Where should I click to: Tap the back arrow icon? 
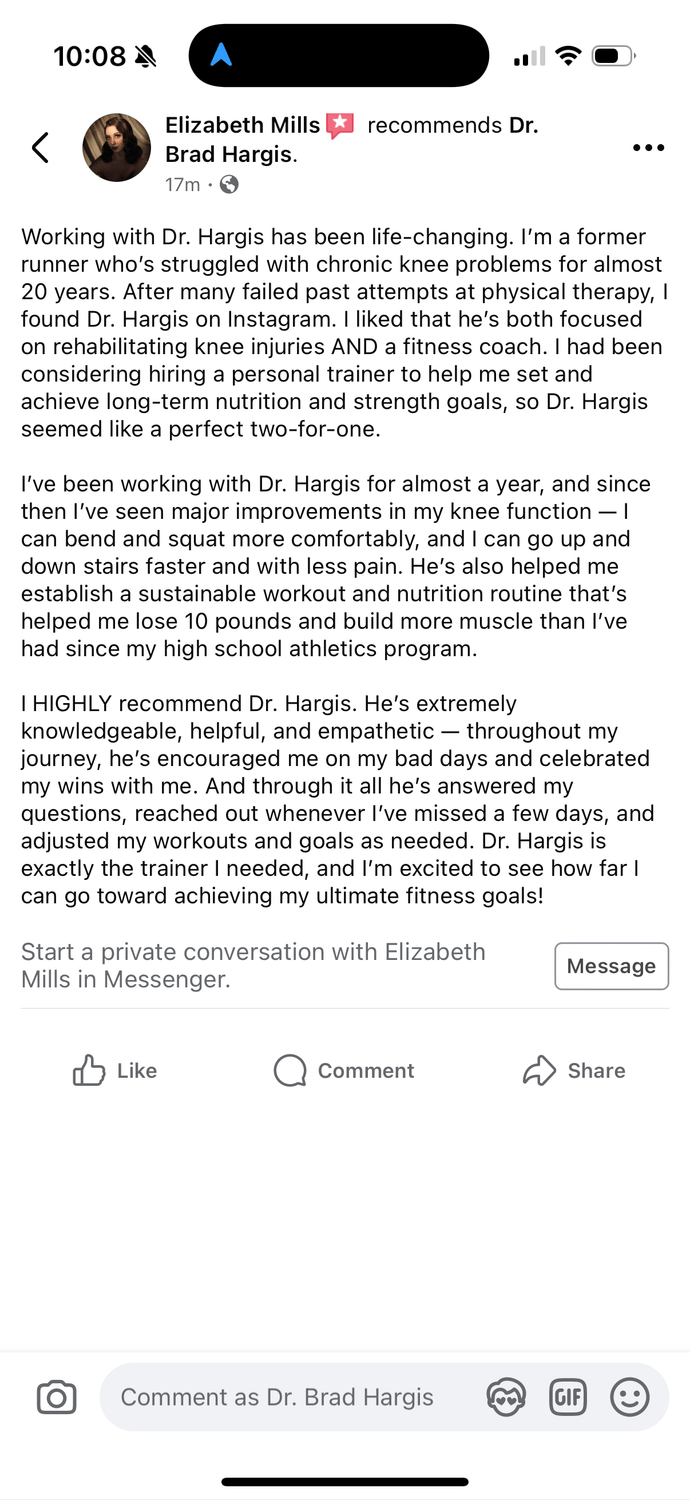(x=40, y=148)
